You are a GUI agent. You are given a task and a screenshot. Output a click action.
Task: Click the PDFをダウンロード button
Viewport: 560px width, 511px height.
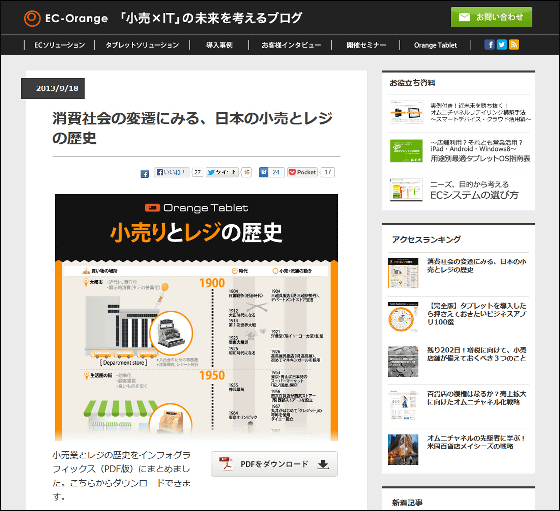pyautogui.click(x=274, y=464)
